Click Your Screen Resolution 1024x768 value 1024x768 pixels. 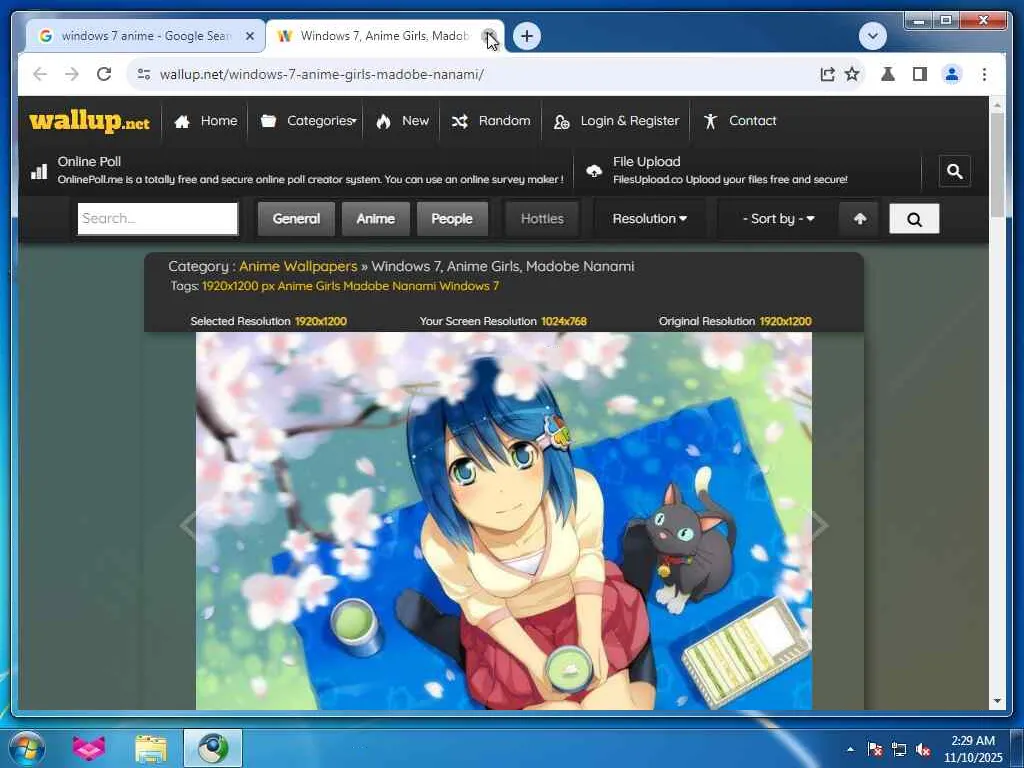pyautogui.click(x=564, y=321)
